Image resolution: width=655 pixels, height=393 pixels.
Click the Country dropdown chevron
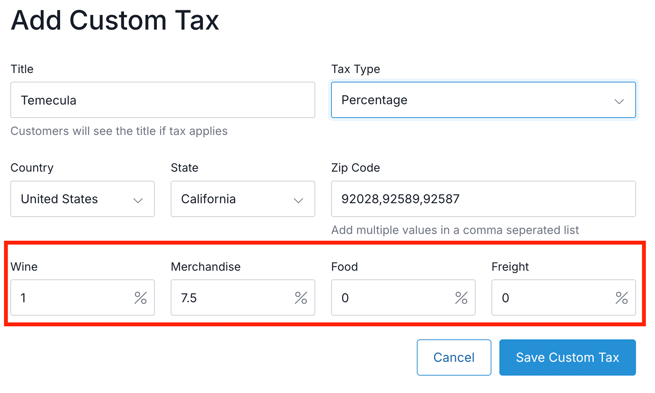coord(138,200)
